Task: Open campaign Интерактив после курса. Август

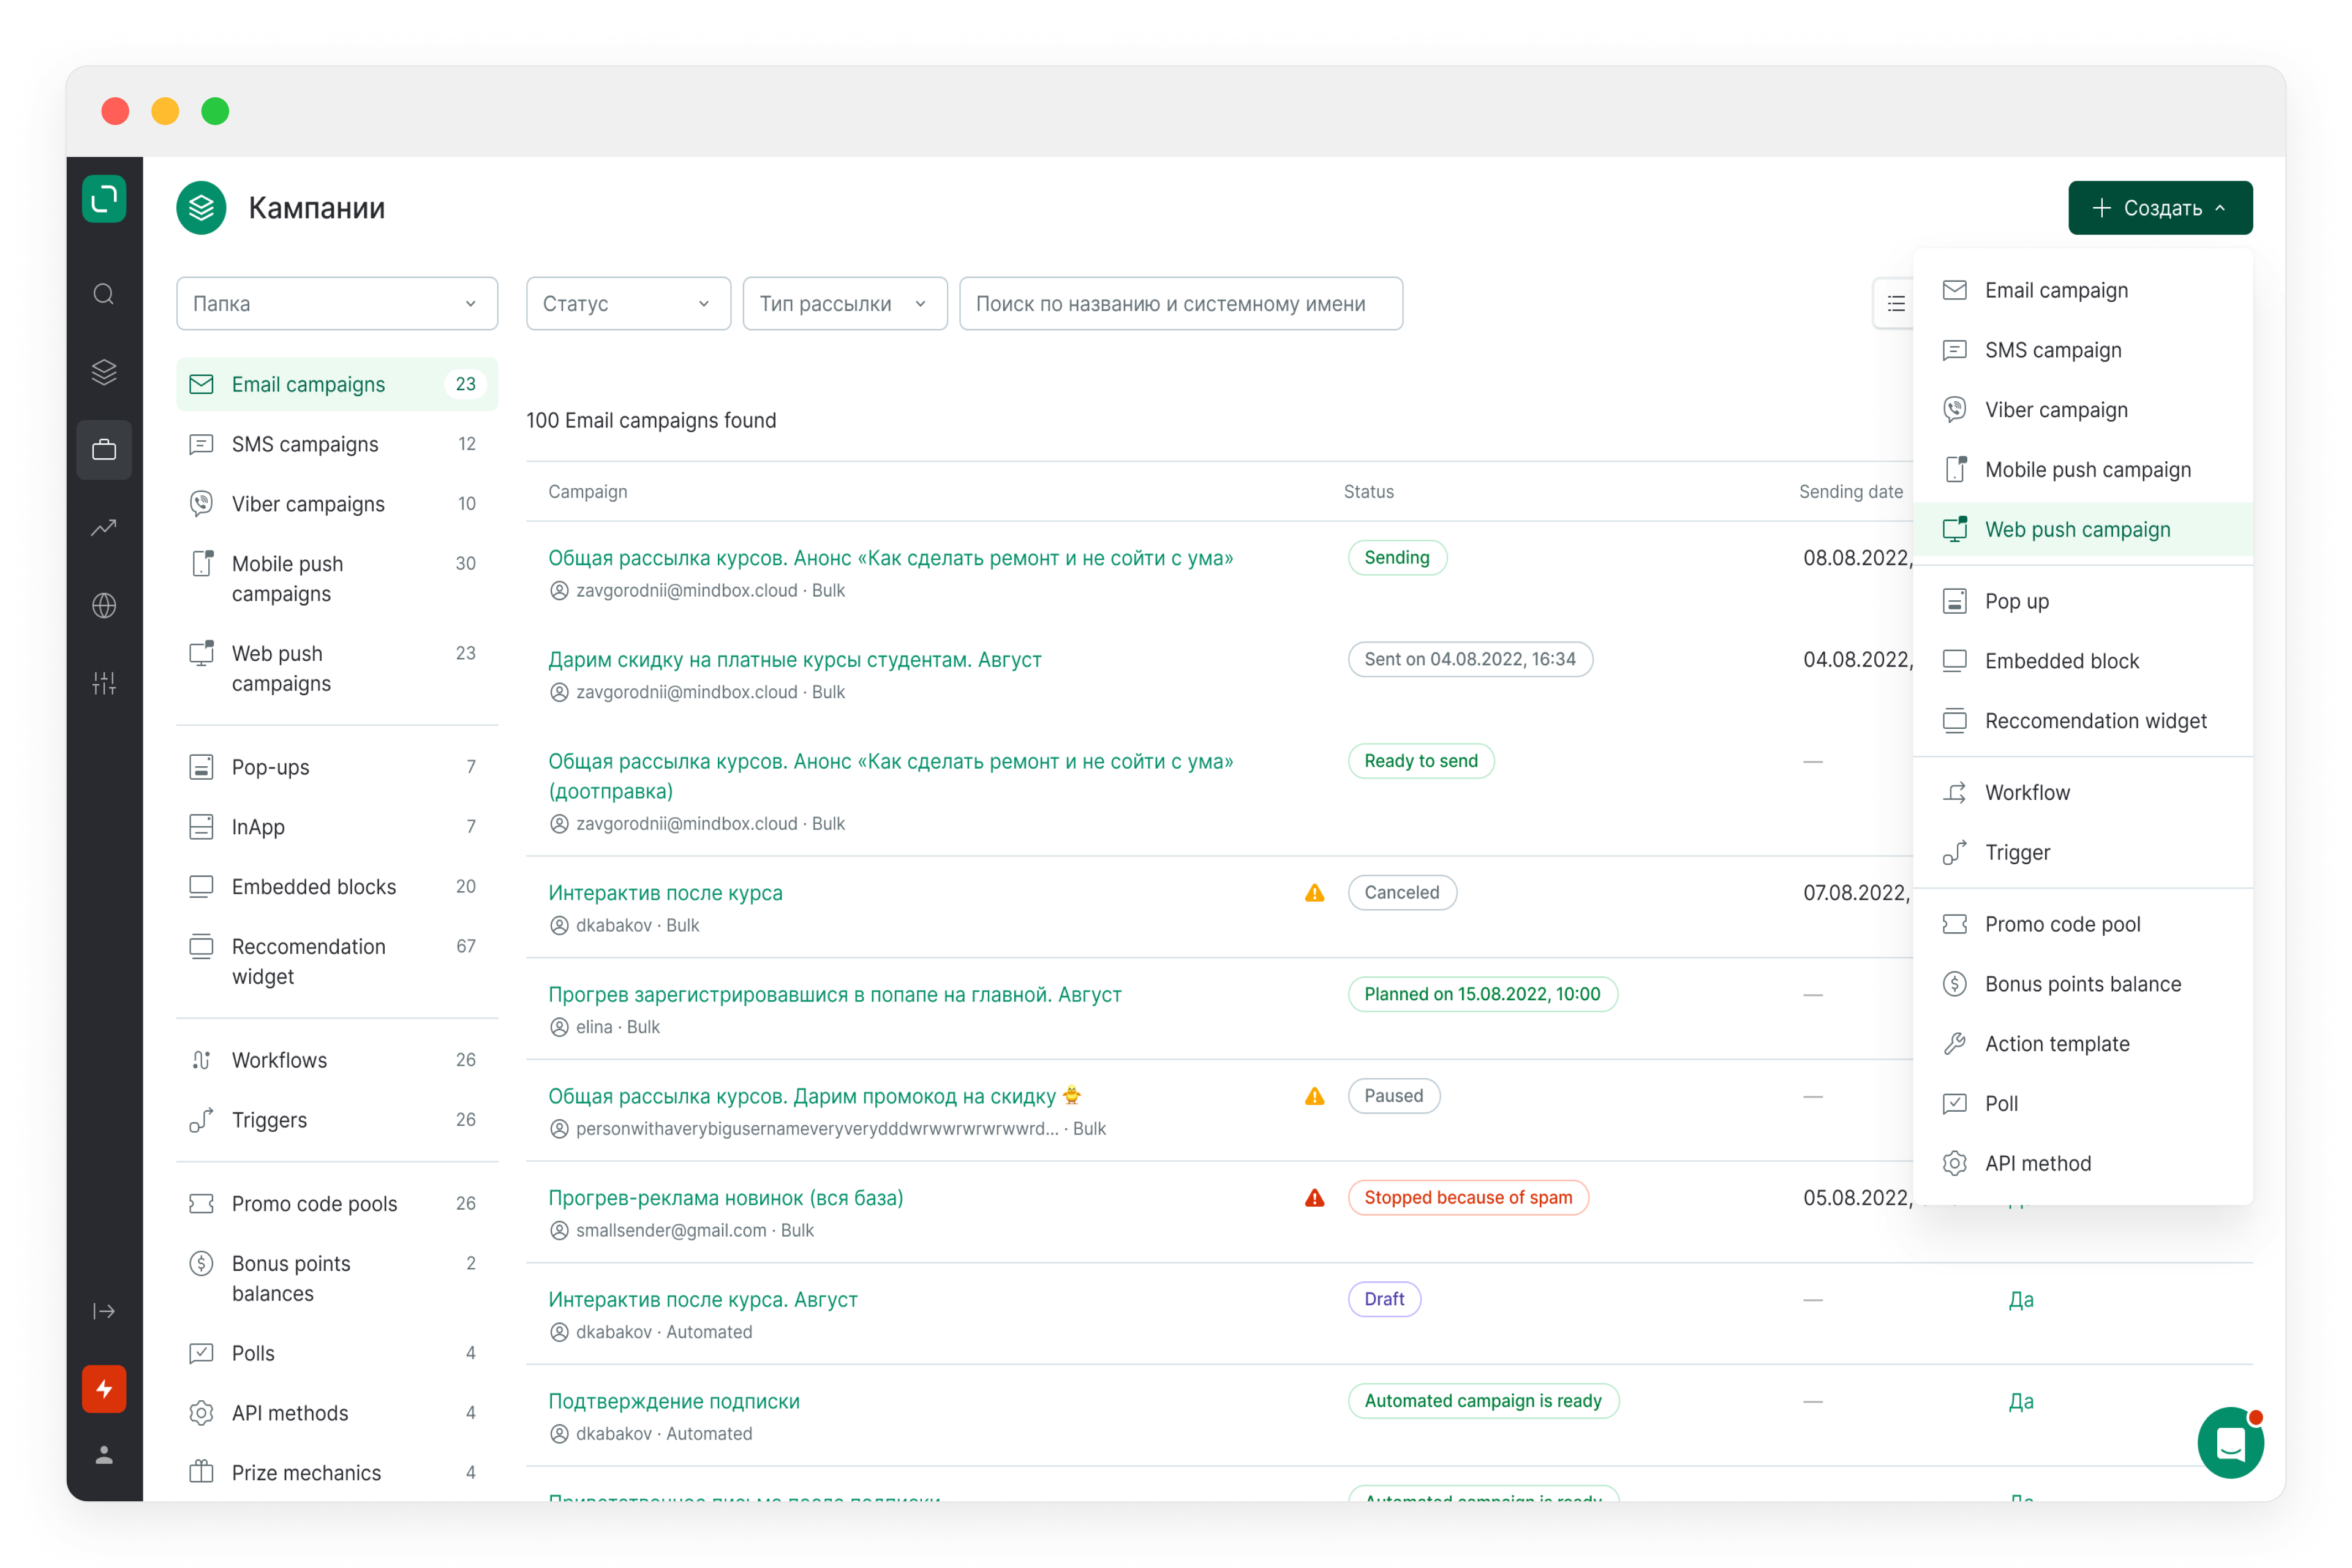Action: [703, 1300]
